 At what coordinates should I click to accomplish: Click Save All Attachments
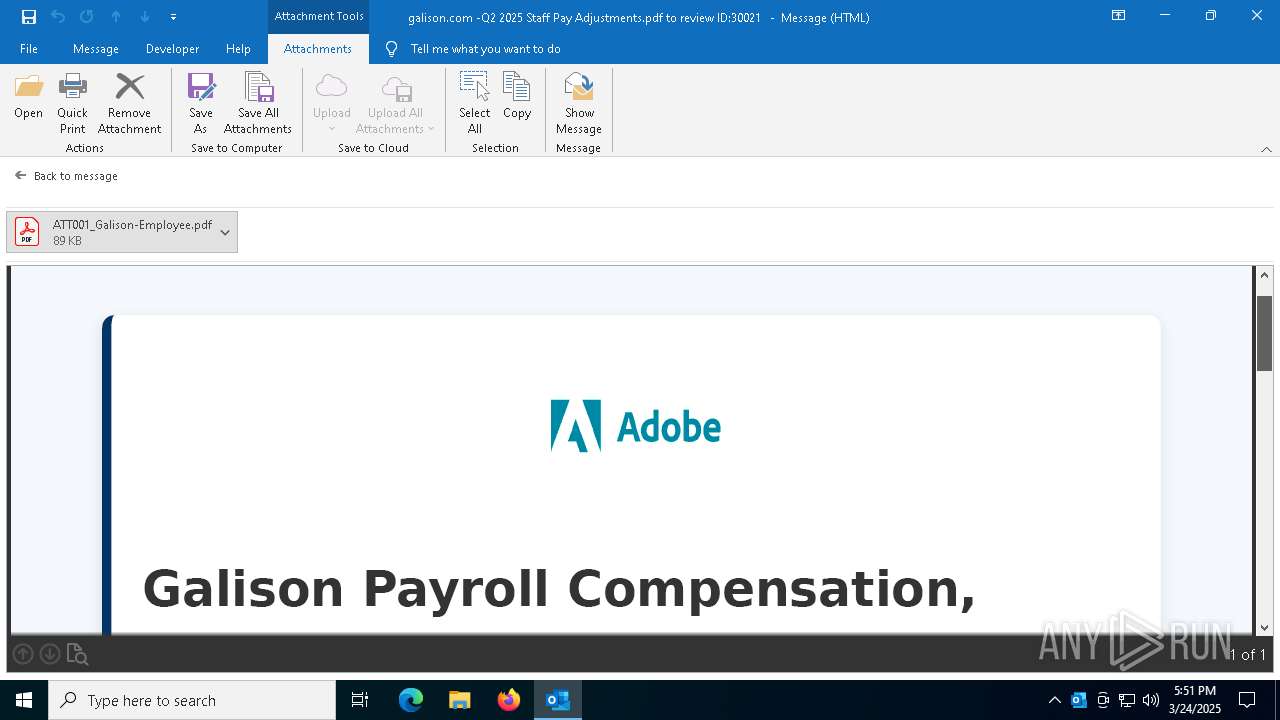(258, 104)
